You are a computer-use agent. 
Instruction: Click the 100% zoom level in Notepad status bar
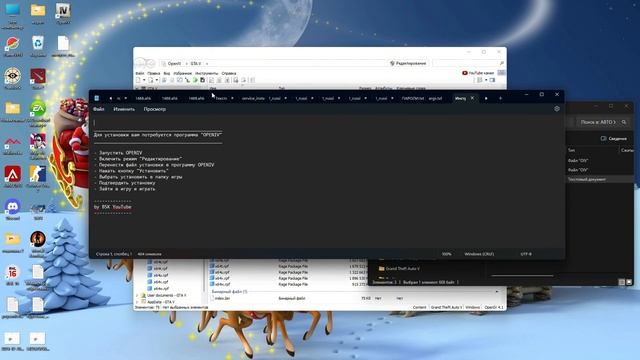click(x=447, y=254)
